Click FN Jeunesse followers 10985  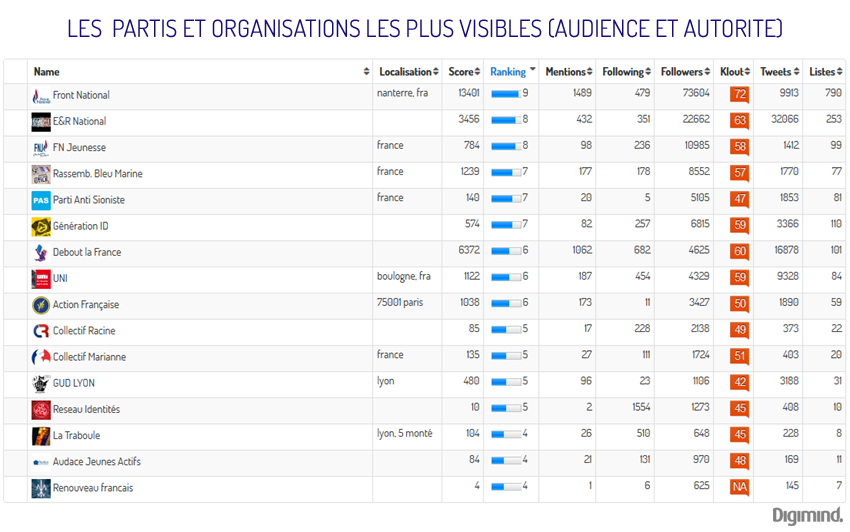pos(697,145)
